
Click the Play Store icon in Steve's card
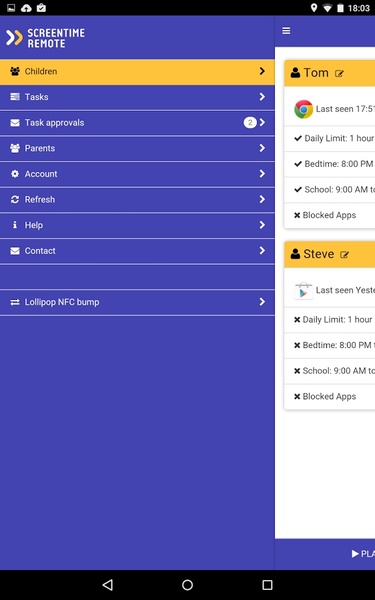[303, 291]
